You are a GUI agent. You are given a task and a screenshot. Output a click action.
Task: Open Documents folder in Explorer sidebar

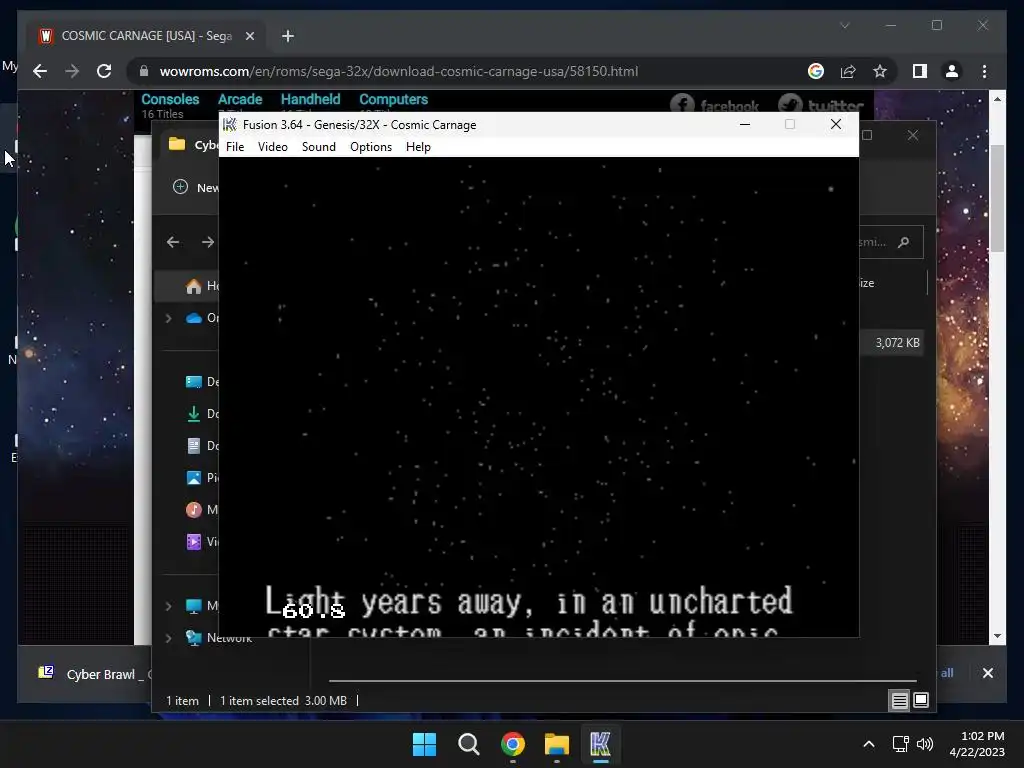point(201,445)
